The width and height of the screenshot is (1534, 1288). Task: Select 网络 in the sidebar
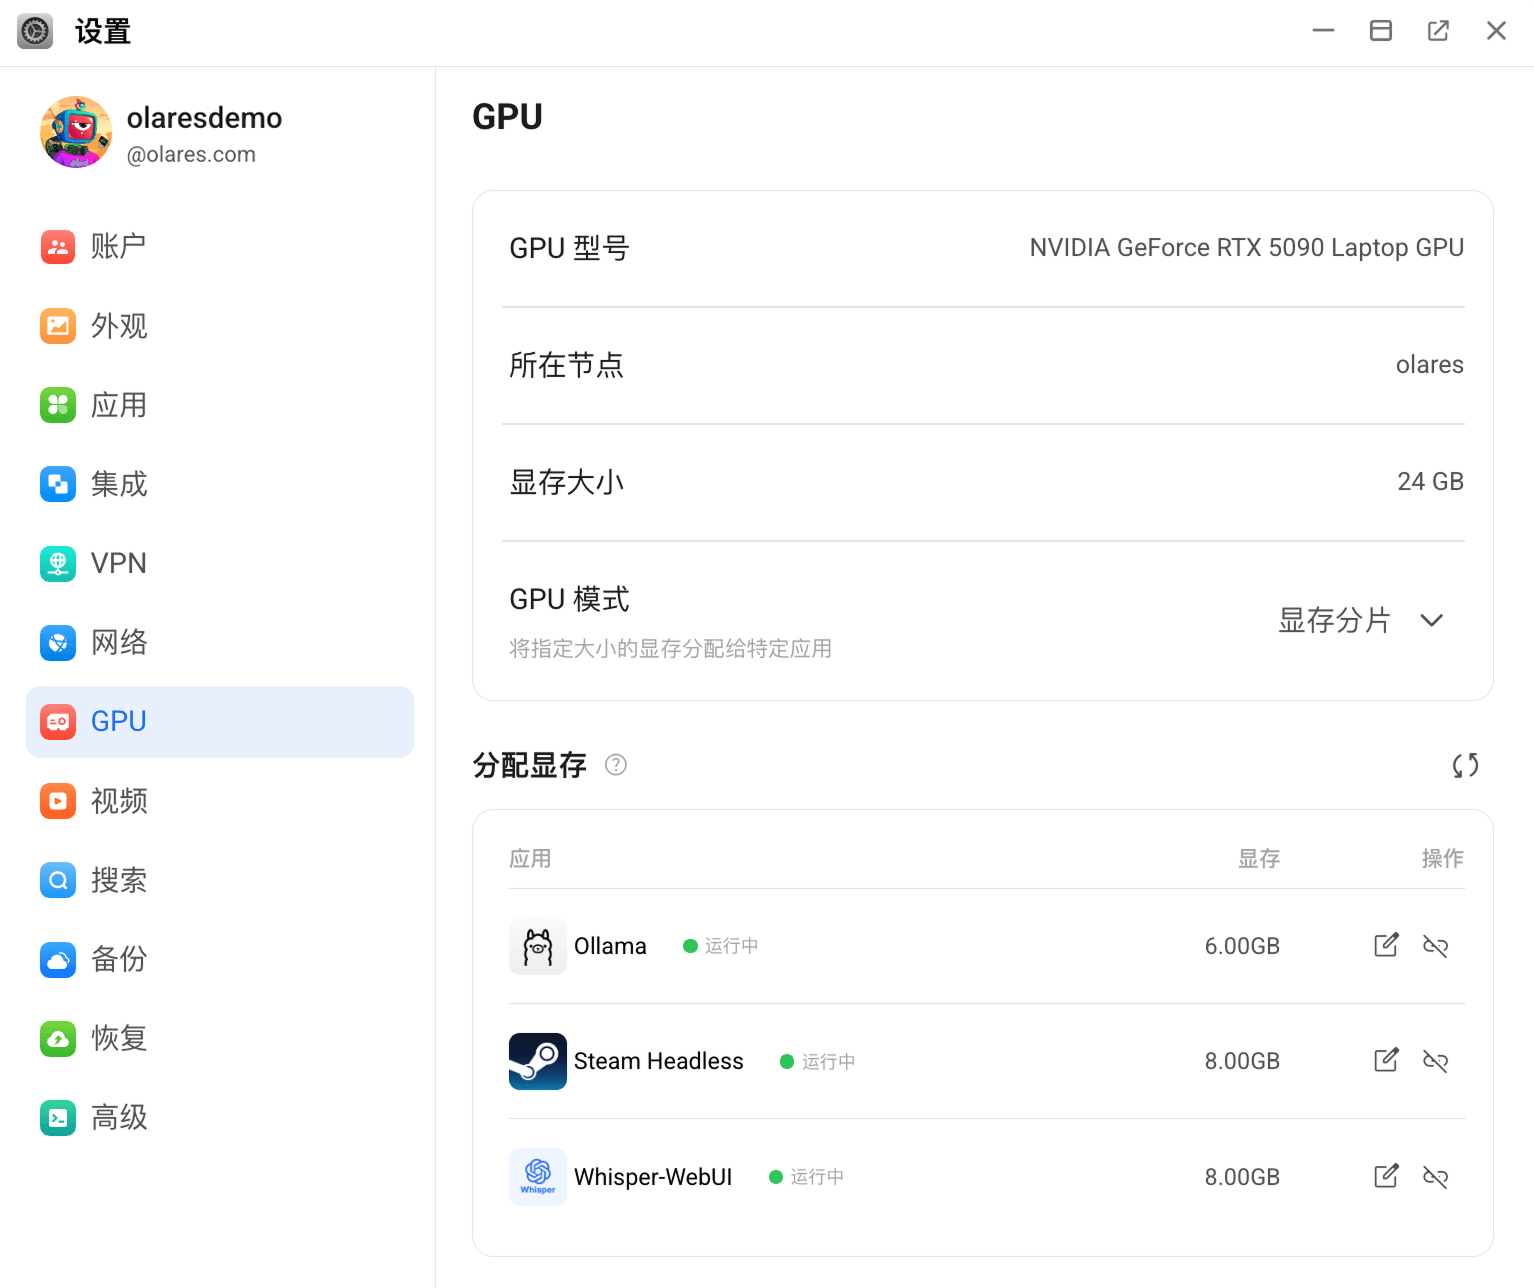coord(118,642)
